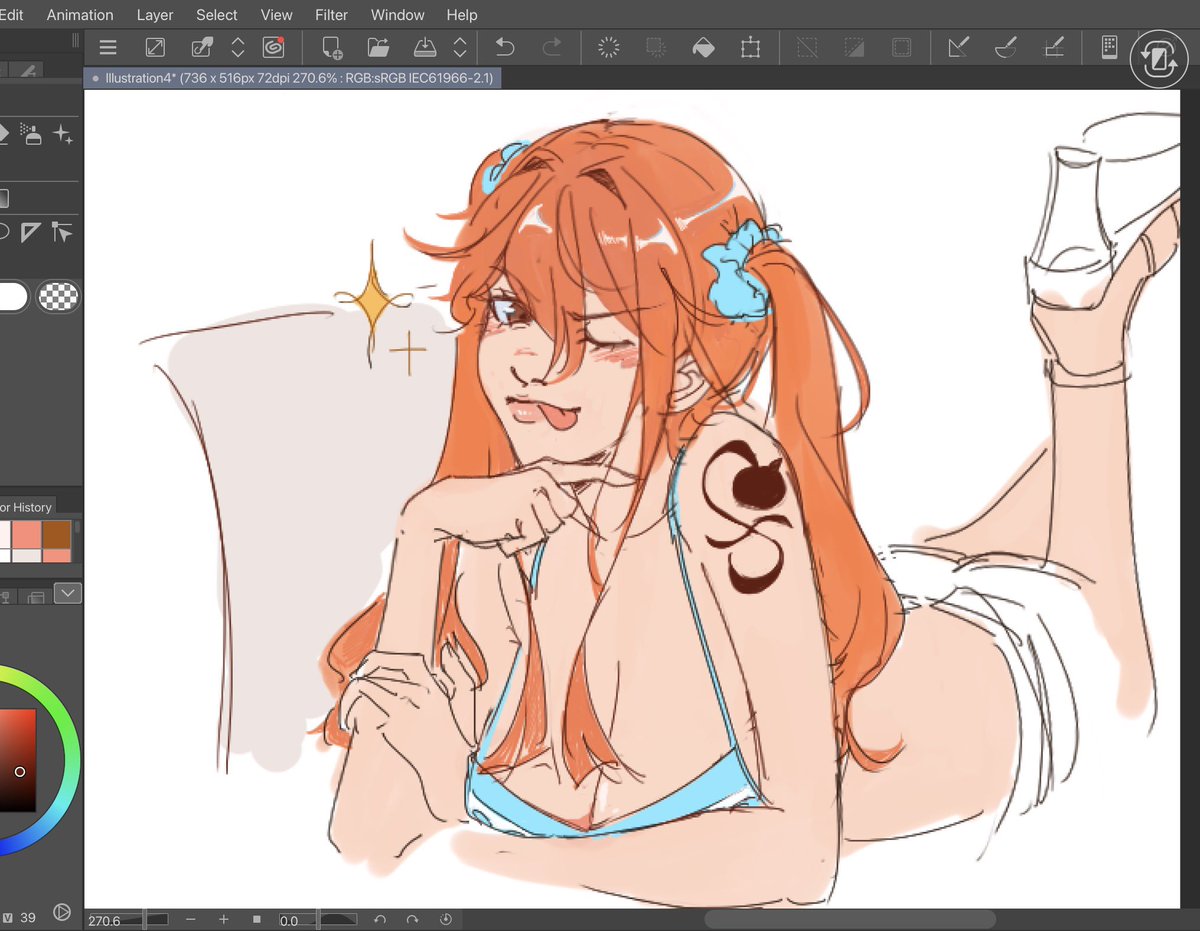Create a new canvas with the New icon

332,47
